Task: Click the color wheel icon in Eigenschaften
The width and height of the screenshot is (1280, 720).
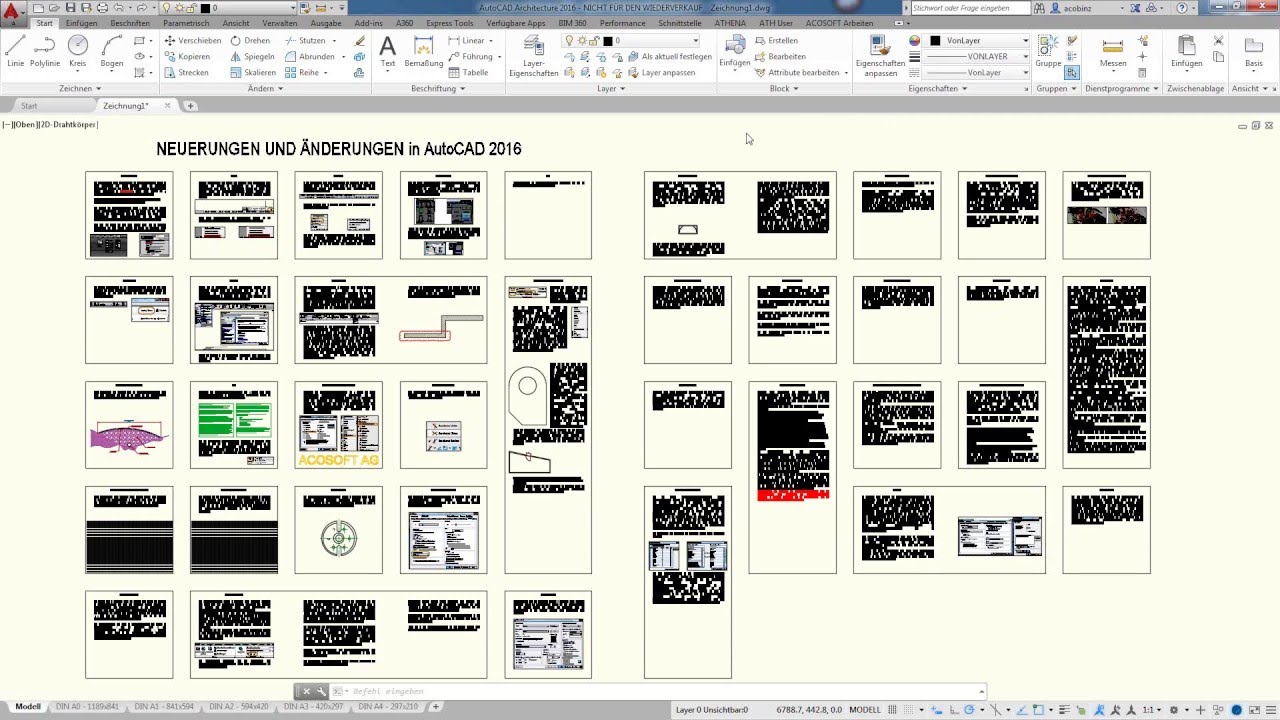Action: [914, 41]
